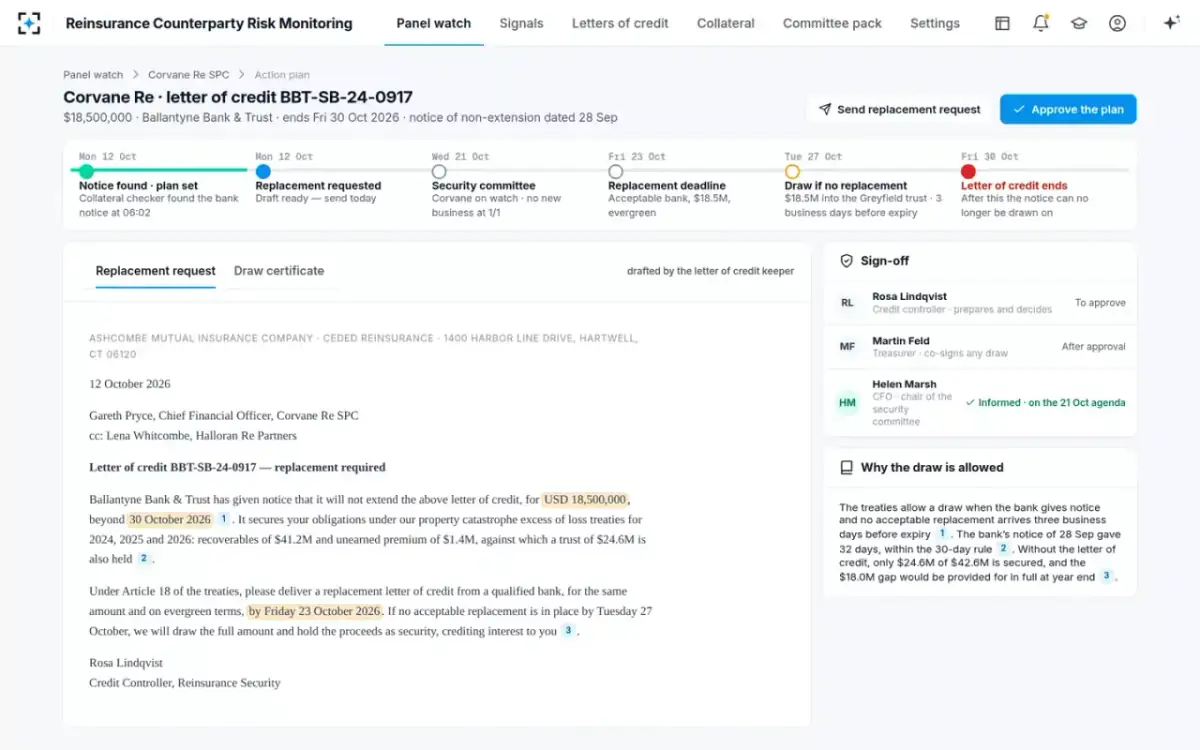The height and width of the screenshot is (750, 1200).
Task: Click the letter of credit heading title
Action: pos(238,97)
